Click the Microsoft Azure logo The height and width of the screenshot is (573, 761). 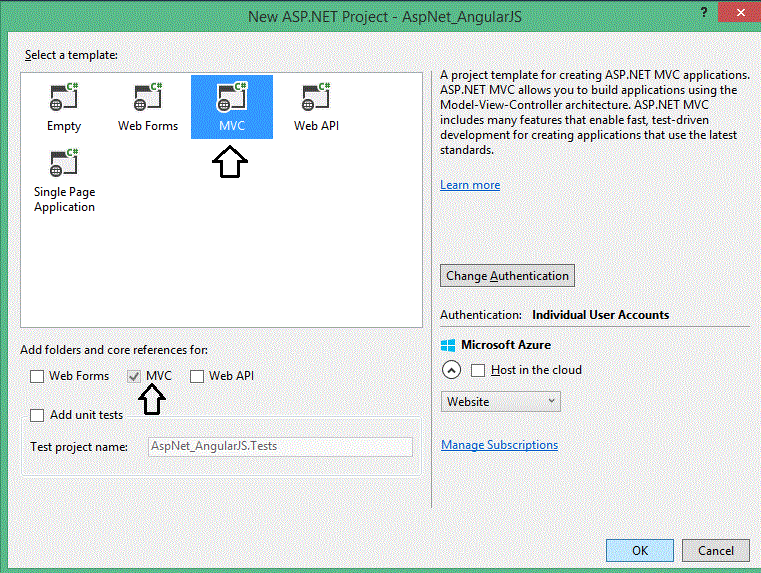447,345
